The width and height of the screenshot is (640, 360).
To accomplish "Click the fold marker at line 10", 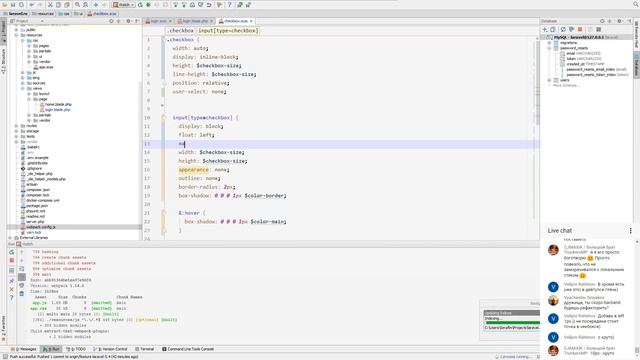I will click(x=163, y=118).
